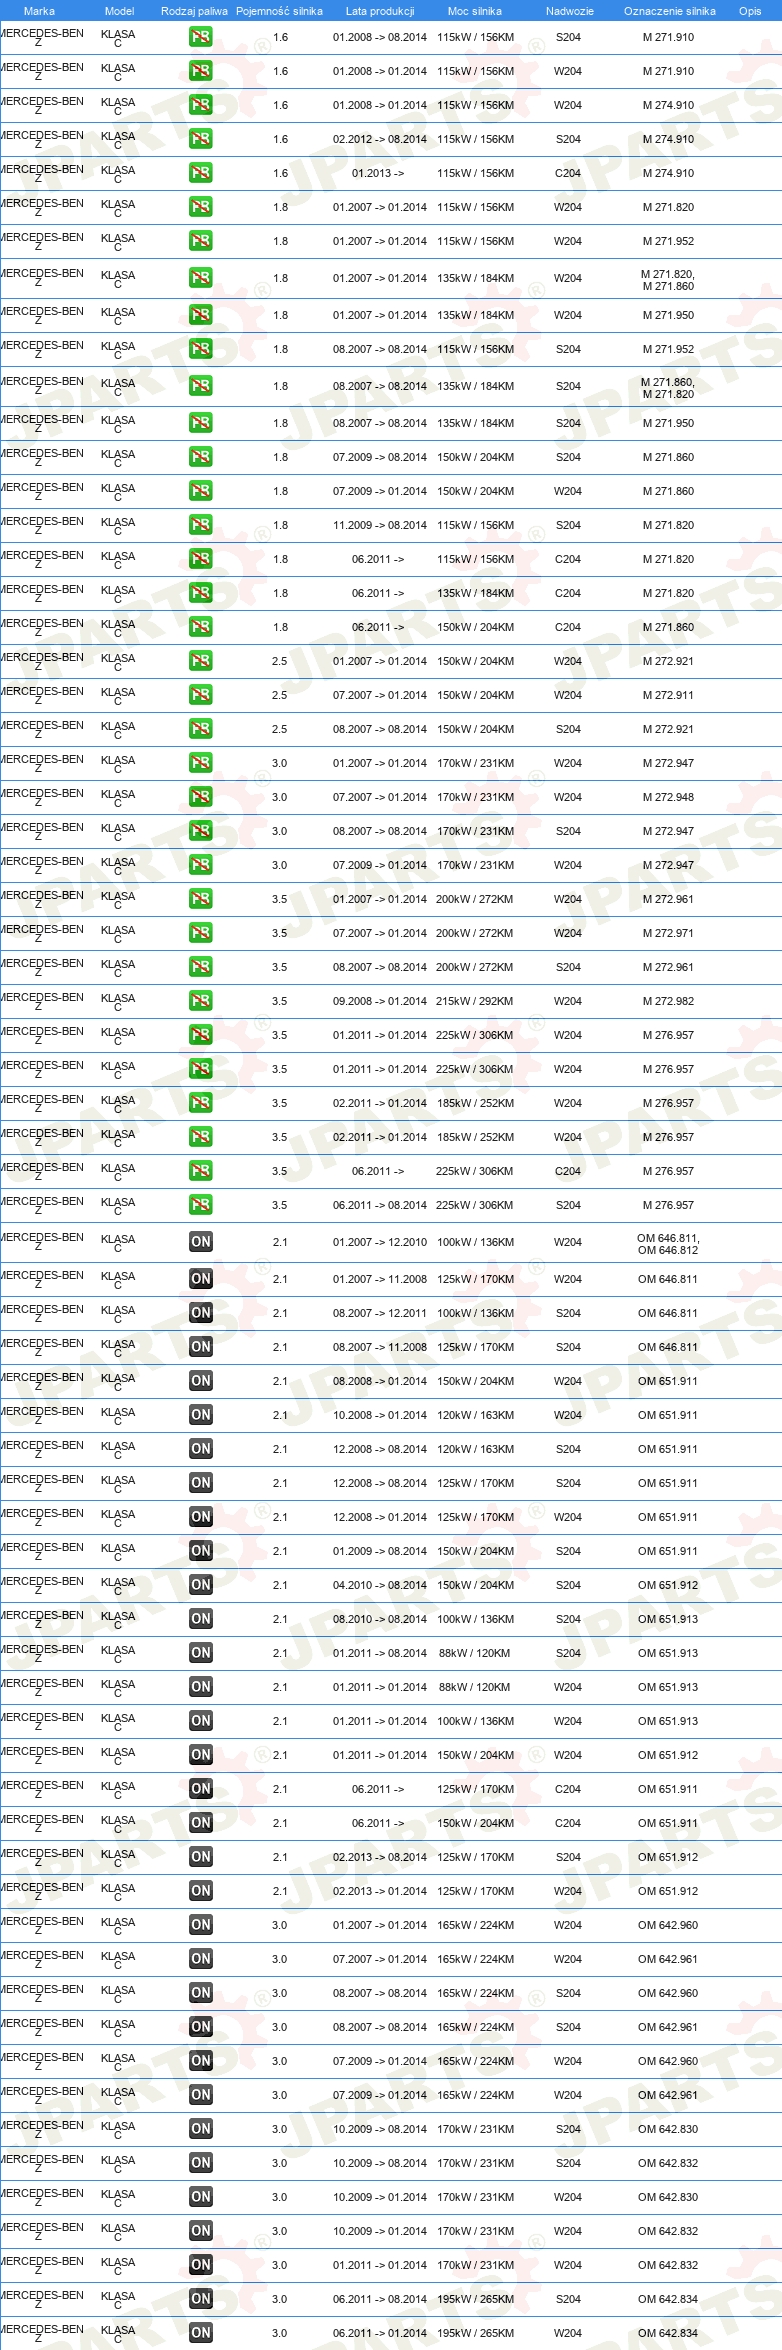Image resolution: width=782 pixels, height=2350 pixels.
Task: Click engine code OM 646.811, OM 646.812
Action: tap(668, 1243)
